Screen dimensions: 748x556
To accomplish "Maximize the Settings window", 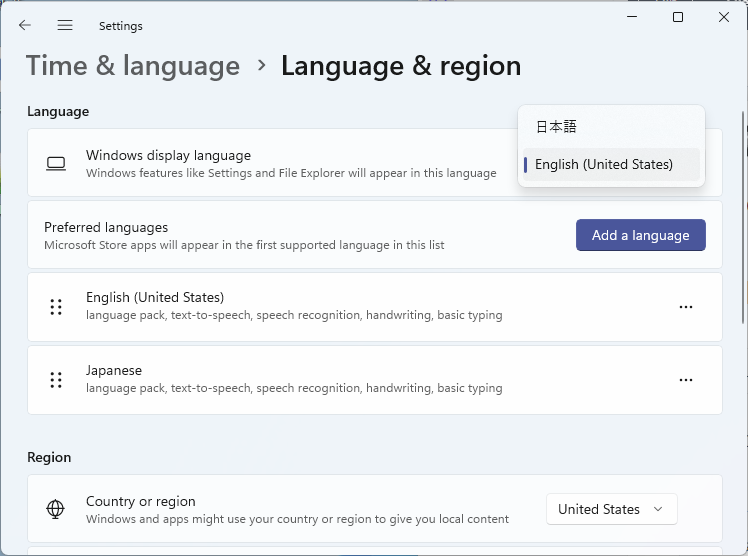I will pyautogui.click(x=678, y=17).
